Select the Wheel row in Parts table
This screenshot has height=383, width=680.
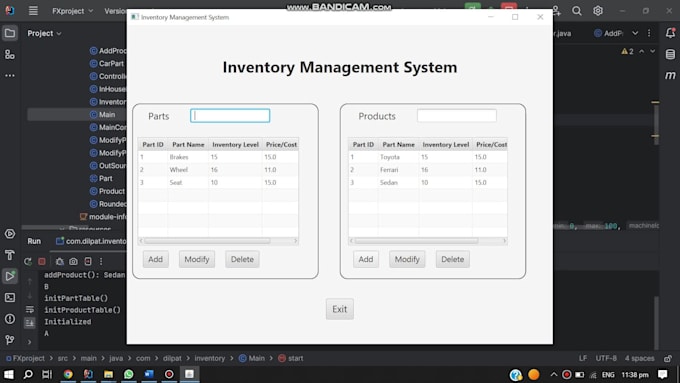click(218, 170)
